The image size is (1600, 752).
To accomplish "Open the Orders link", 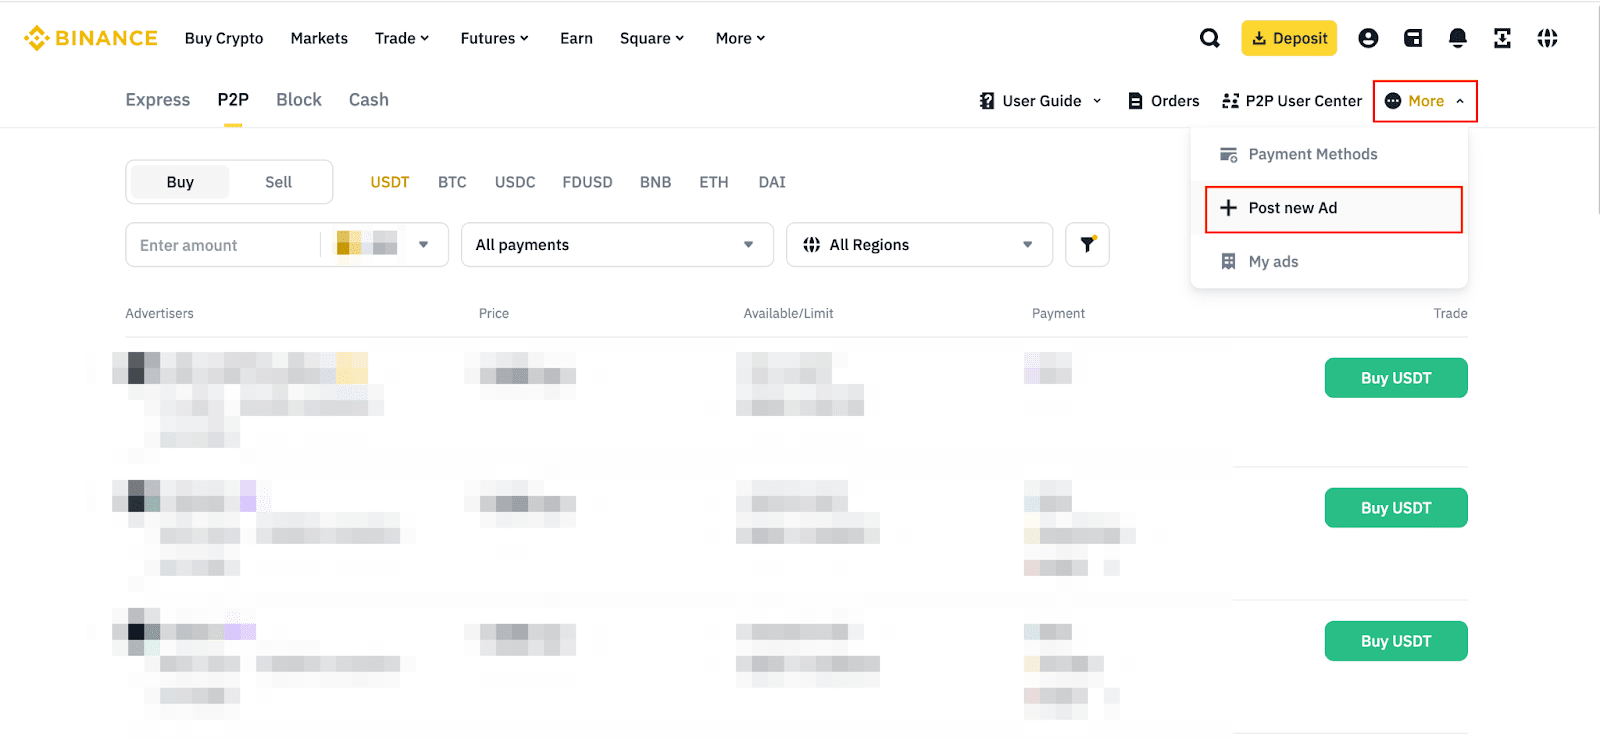I will point(1163,101).
